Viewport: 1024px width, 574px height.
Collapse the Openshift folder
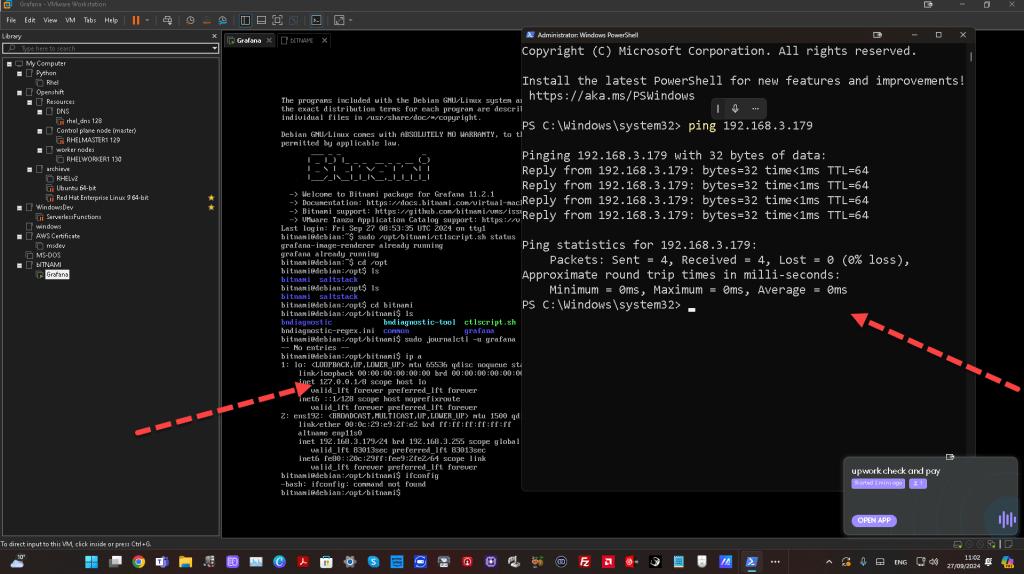[20, 93]
